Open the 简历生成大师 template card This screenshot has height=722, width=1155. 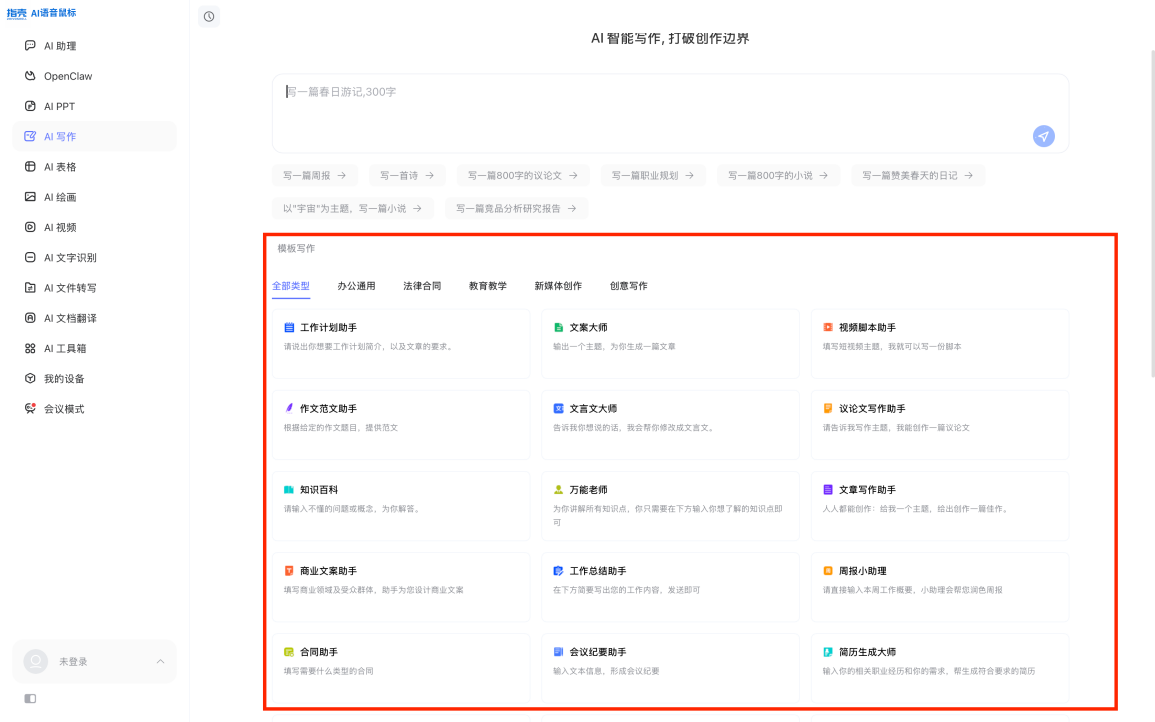coord(940,668)
